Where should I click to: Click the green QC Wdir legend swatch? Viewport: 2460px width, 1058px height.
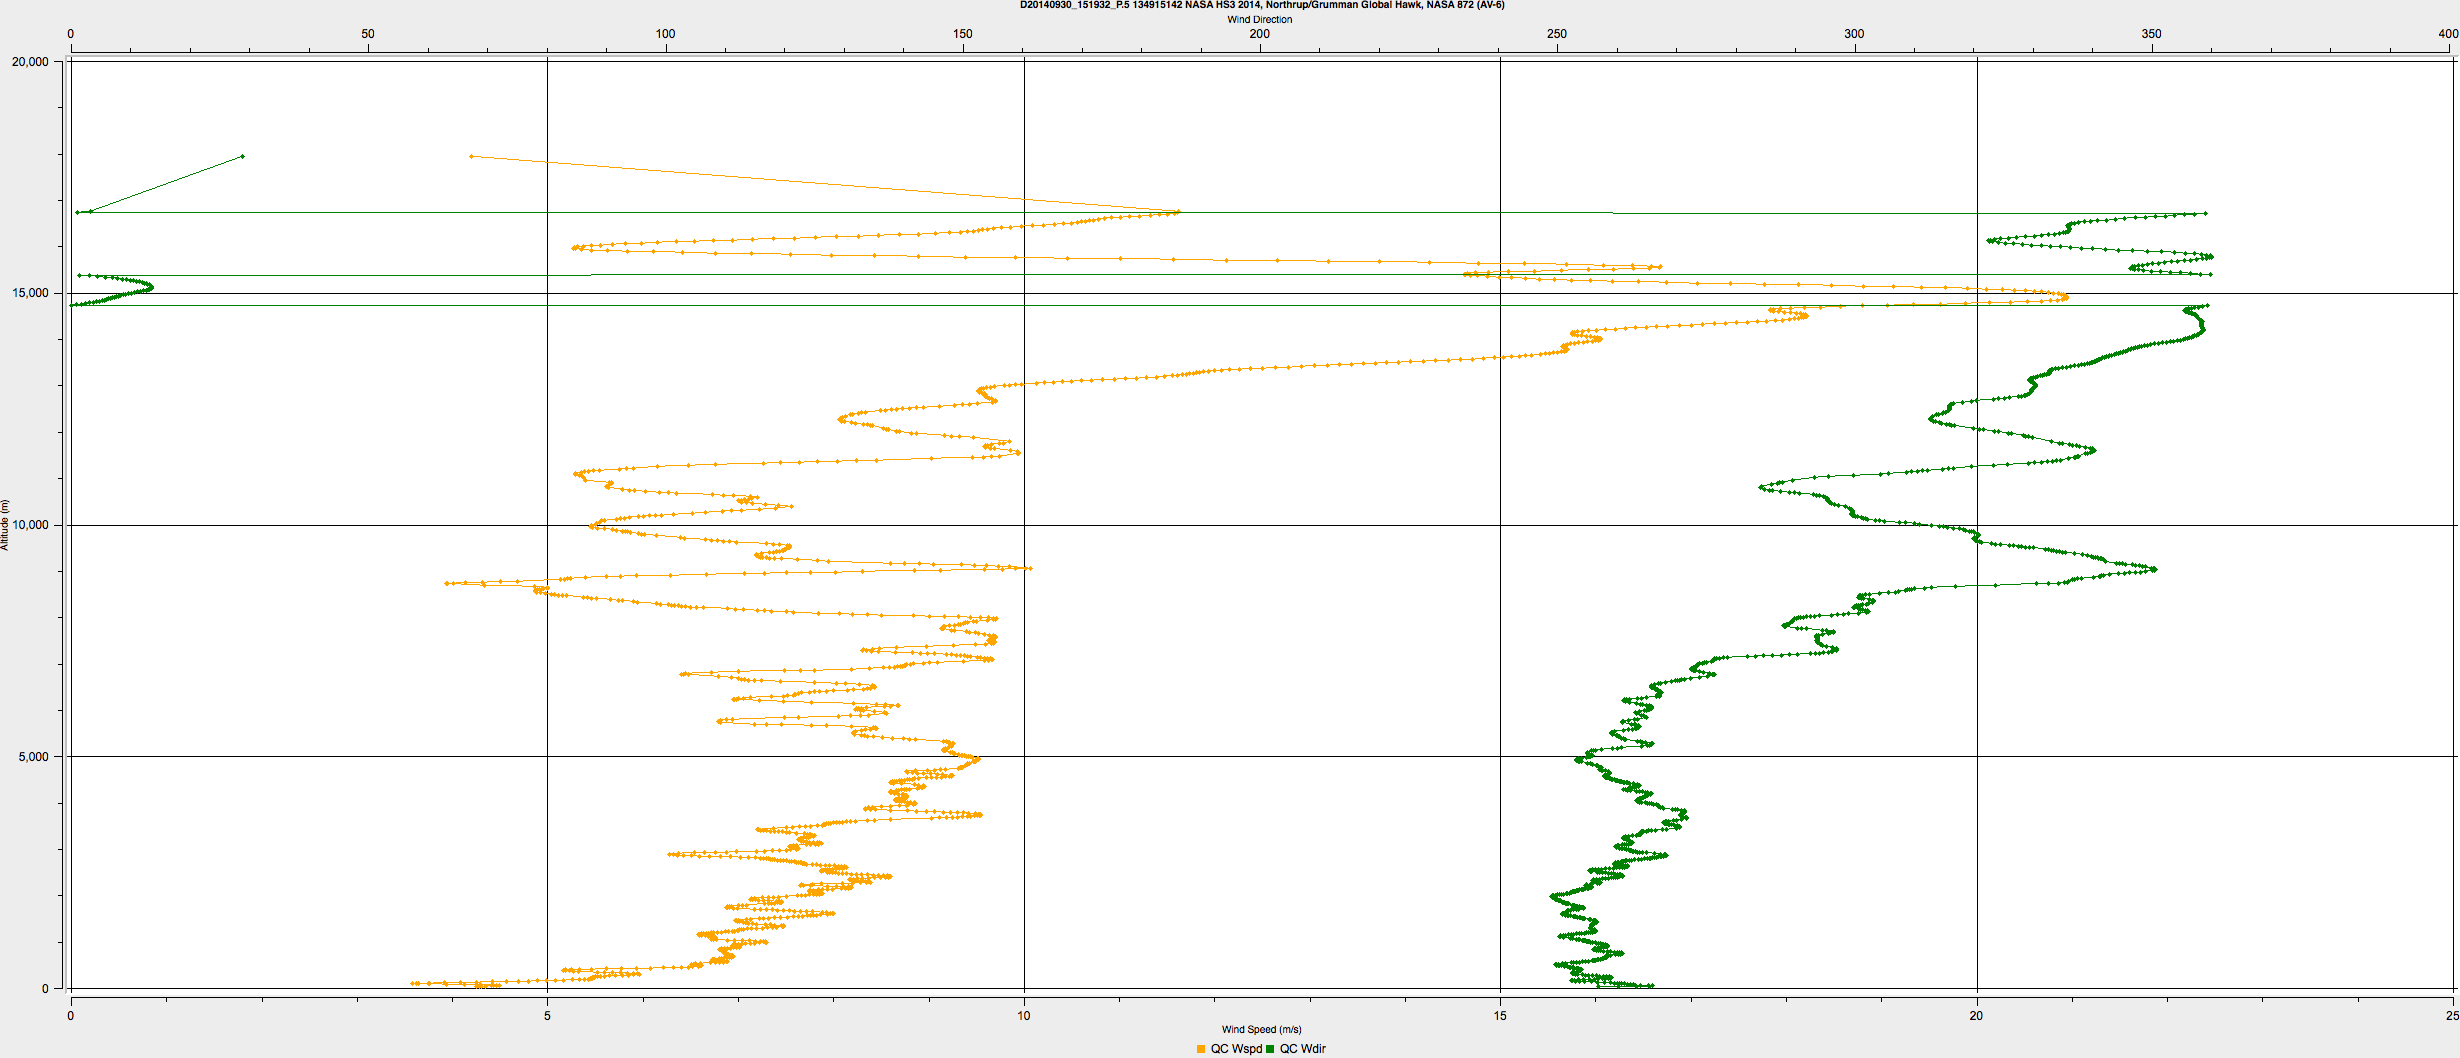coord(1271,1049)
